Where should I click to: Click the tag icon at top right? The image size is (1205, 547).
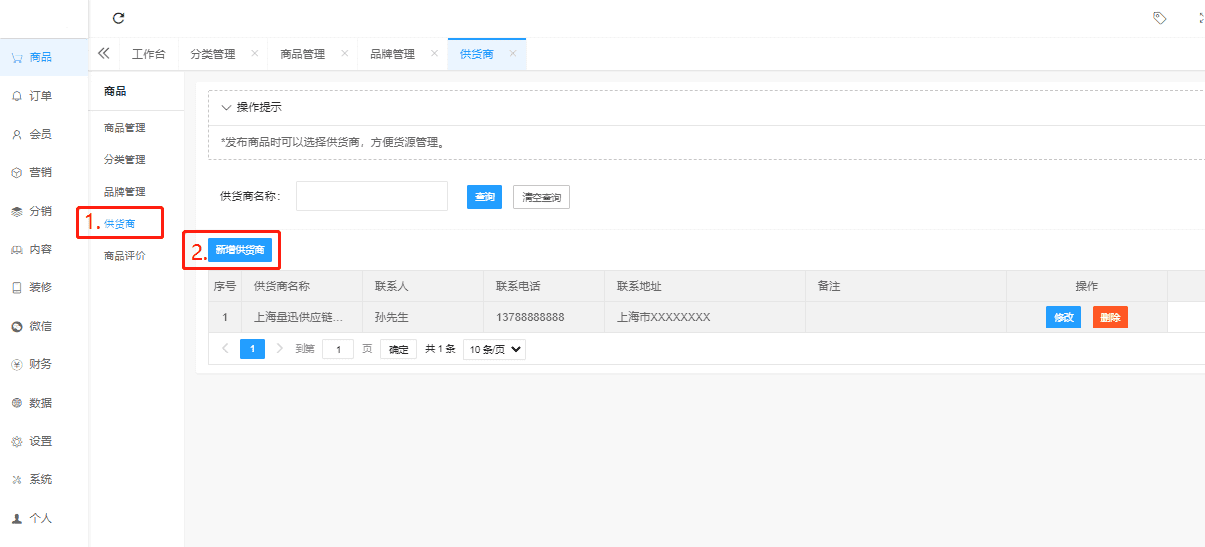(1160, 18)
